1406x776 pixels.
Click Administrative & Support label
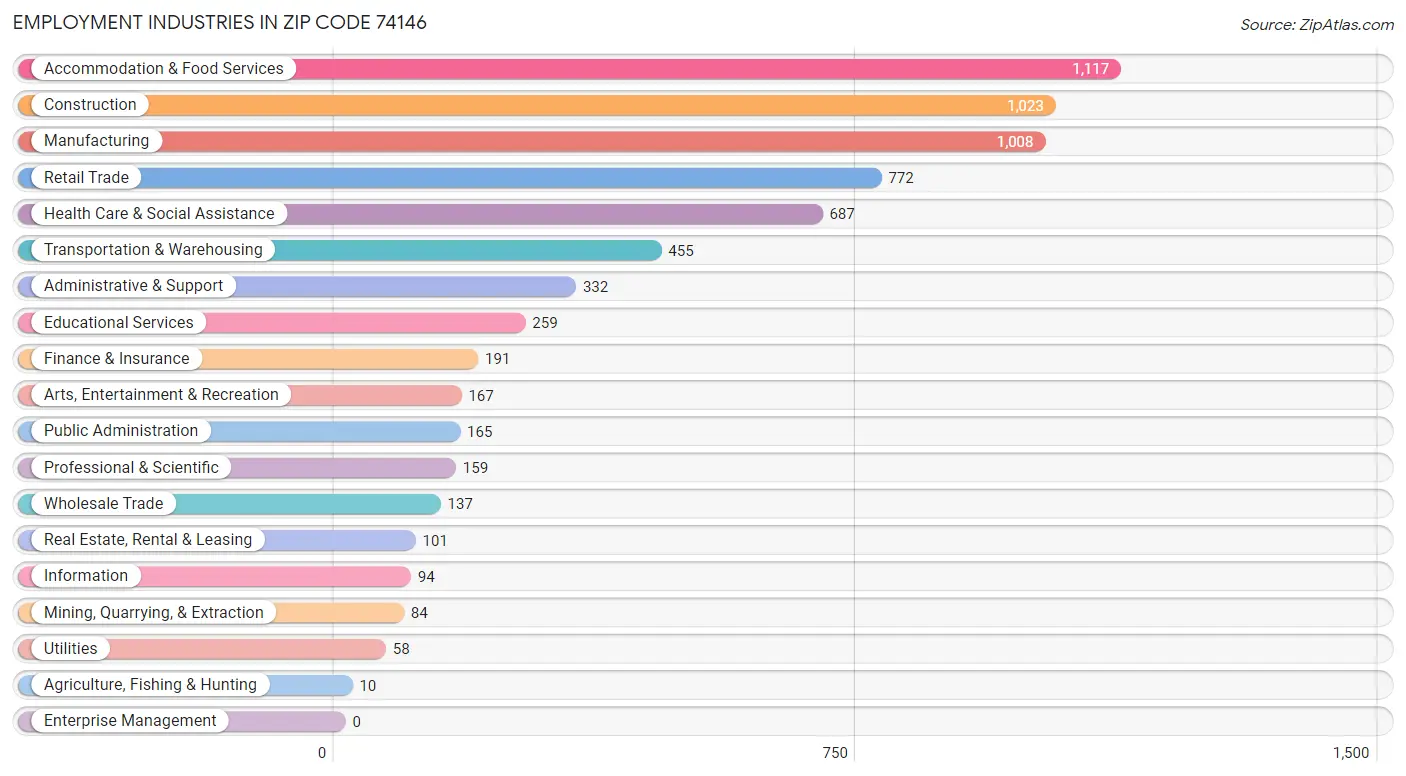click(134, 285)
